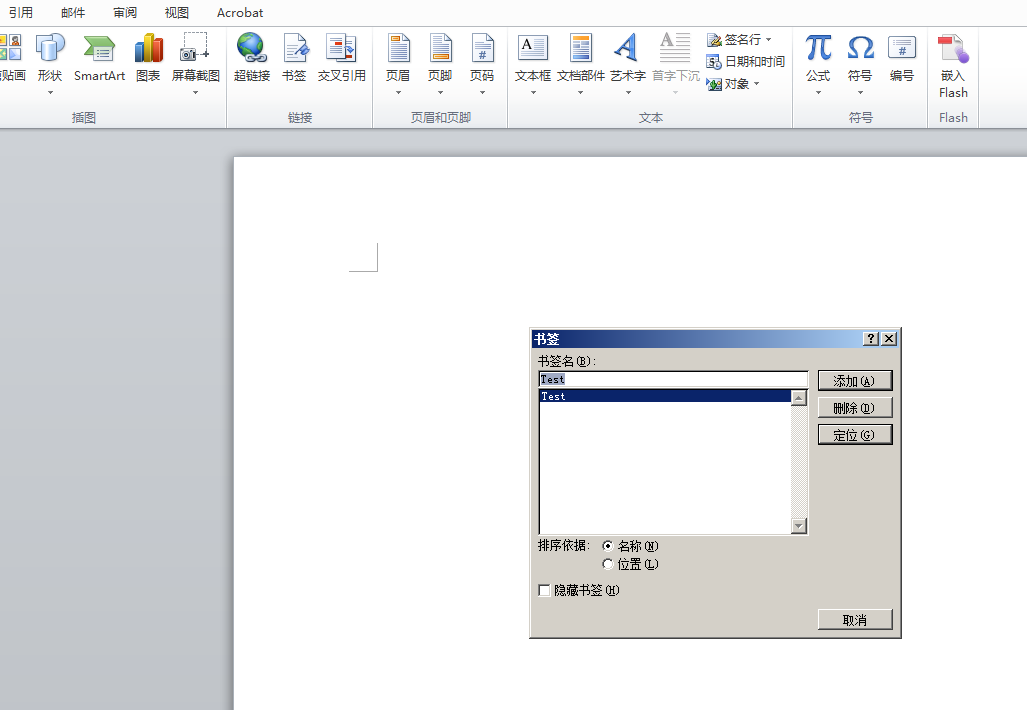Expand the 公式 equation dropdown
The width and height of the screenshot is (1027, 710).
pyautogui.click(x=818, y=93)
